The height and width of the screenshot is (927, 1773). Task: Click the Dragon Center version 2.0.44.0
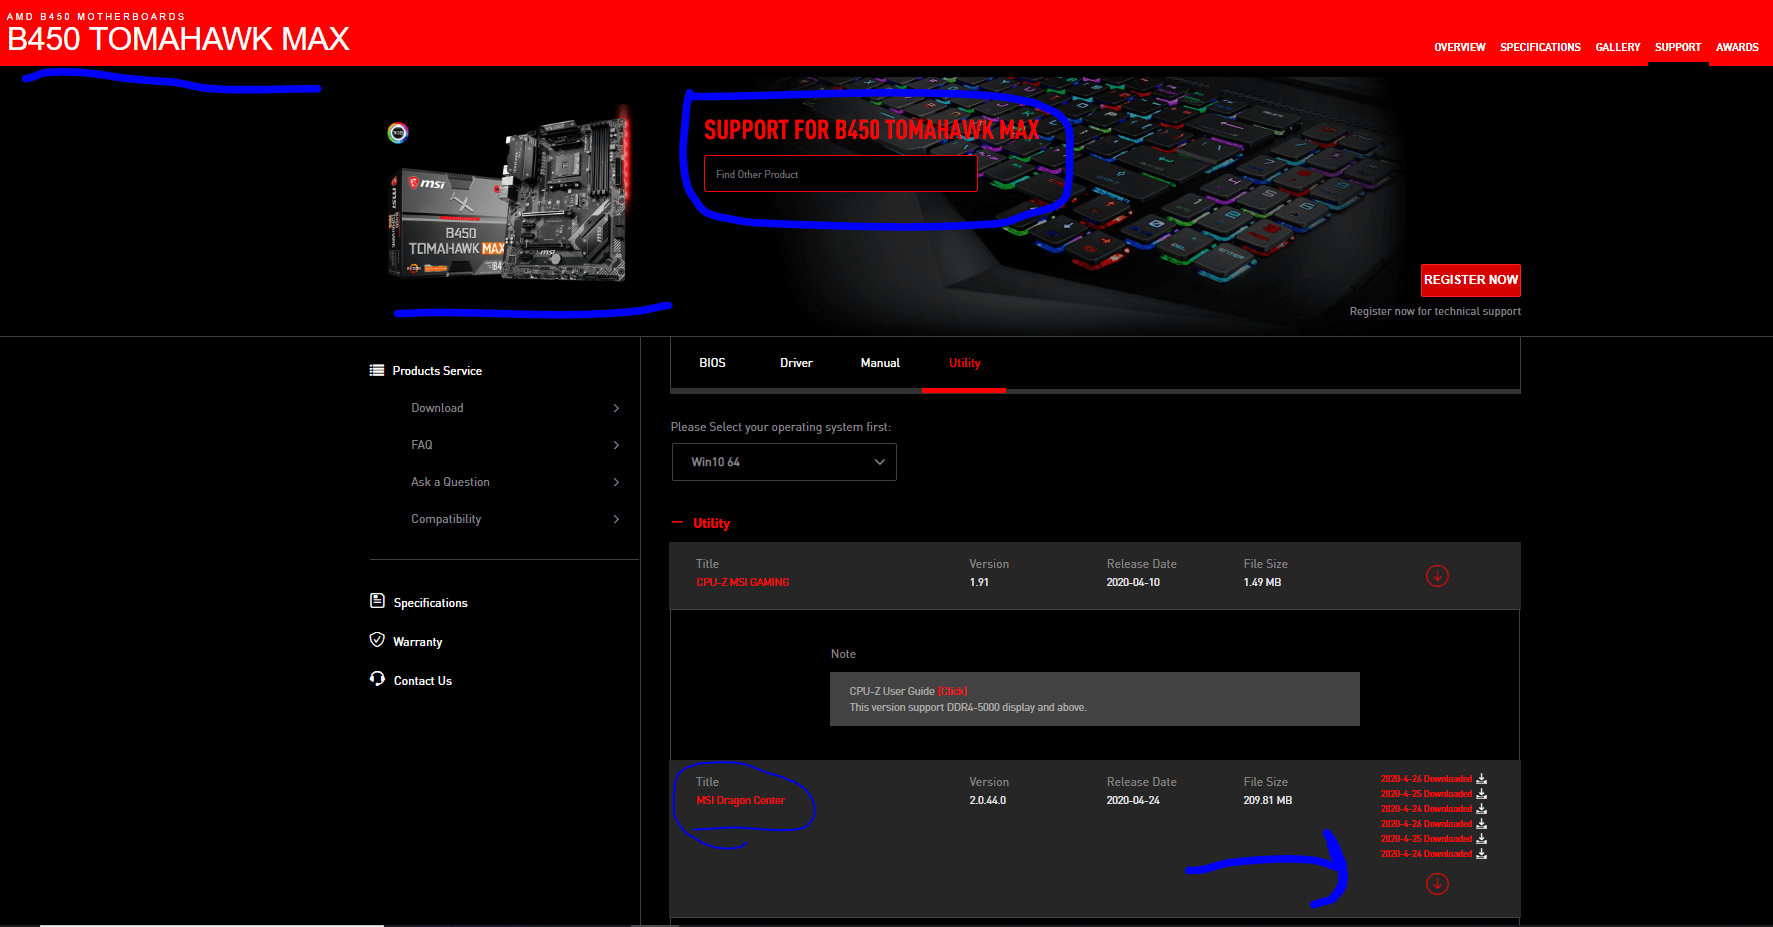988,800
